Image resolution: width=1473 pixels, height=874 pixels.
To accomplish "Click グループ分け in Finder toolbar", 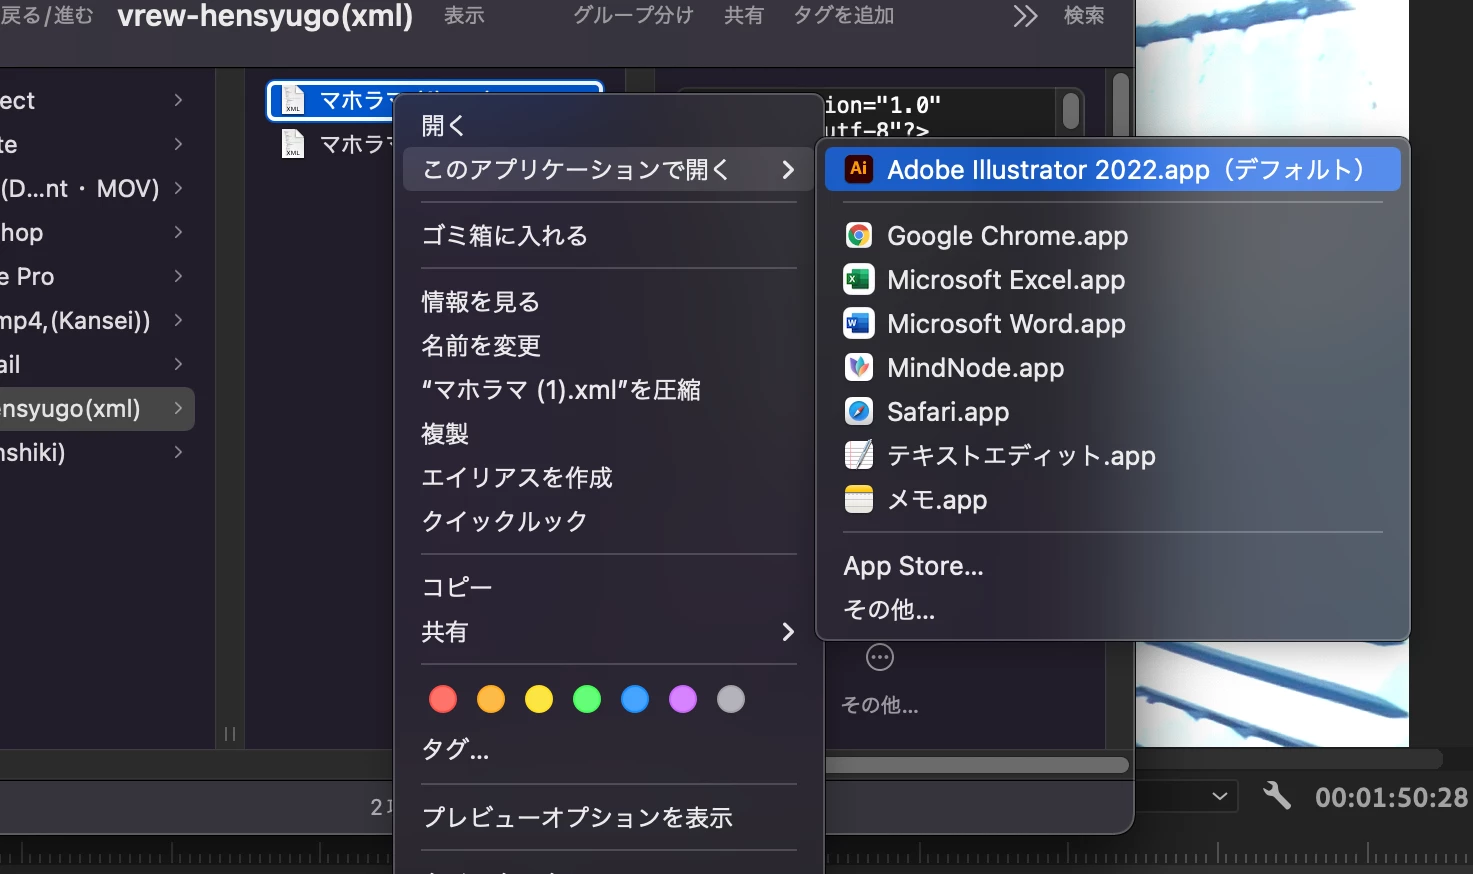I will tap(633, 15).
